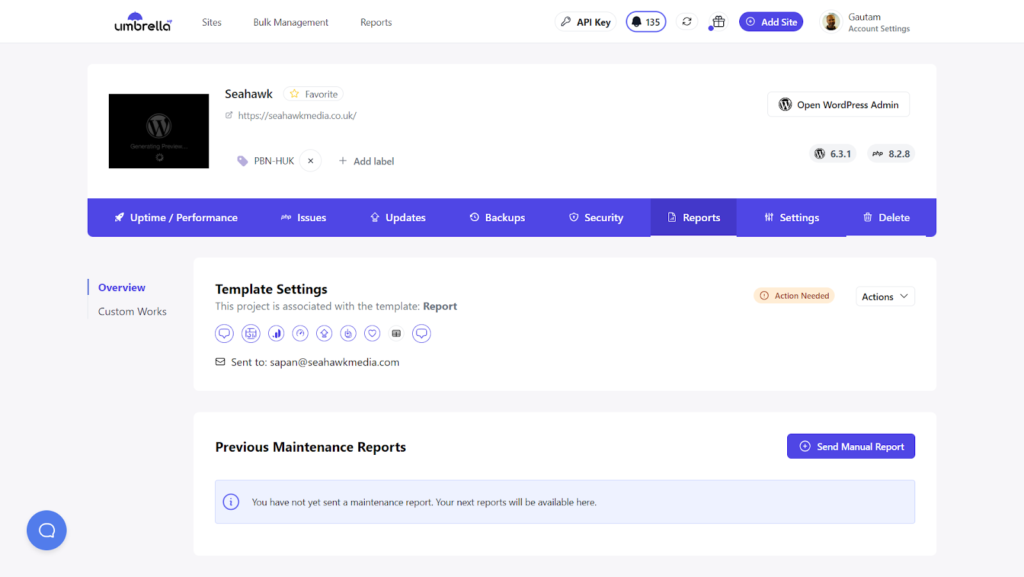Toggle Seahawk as Favorite

pos(313,94)
